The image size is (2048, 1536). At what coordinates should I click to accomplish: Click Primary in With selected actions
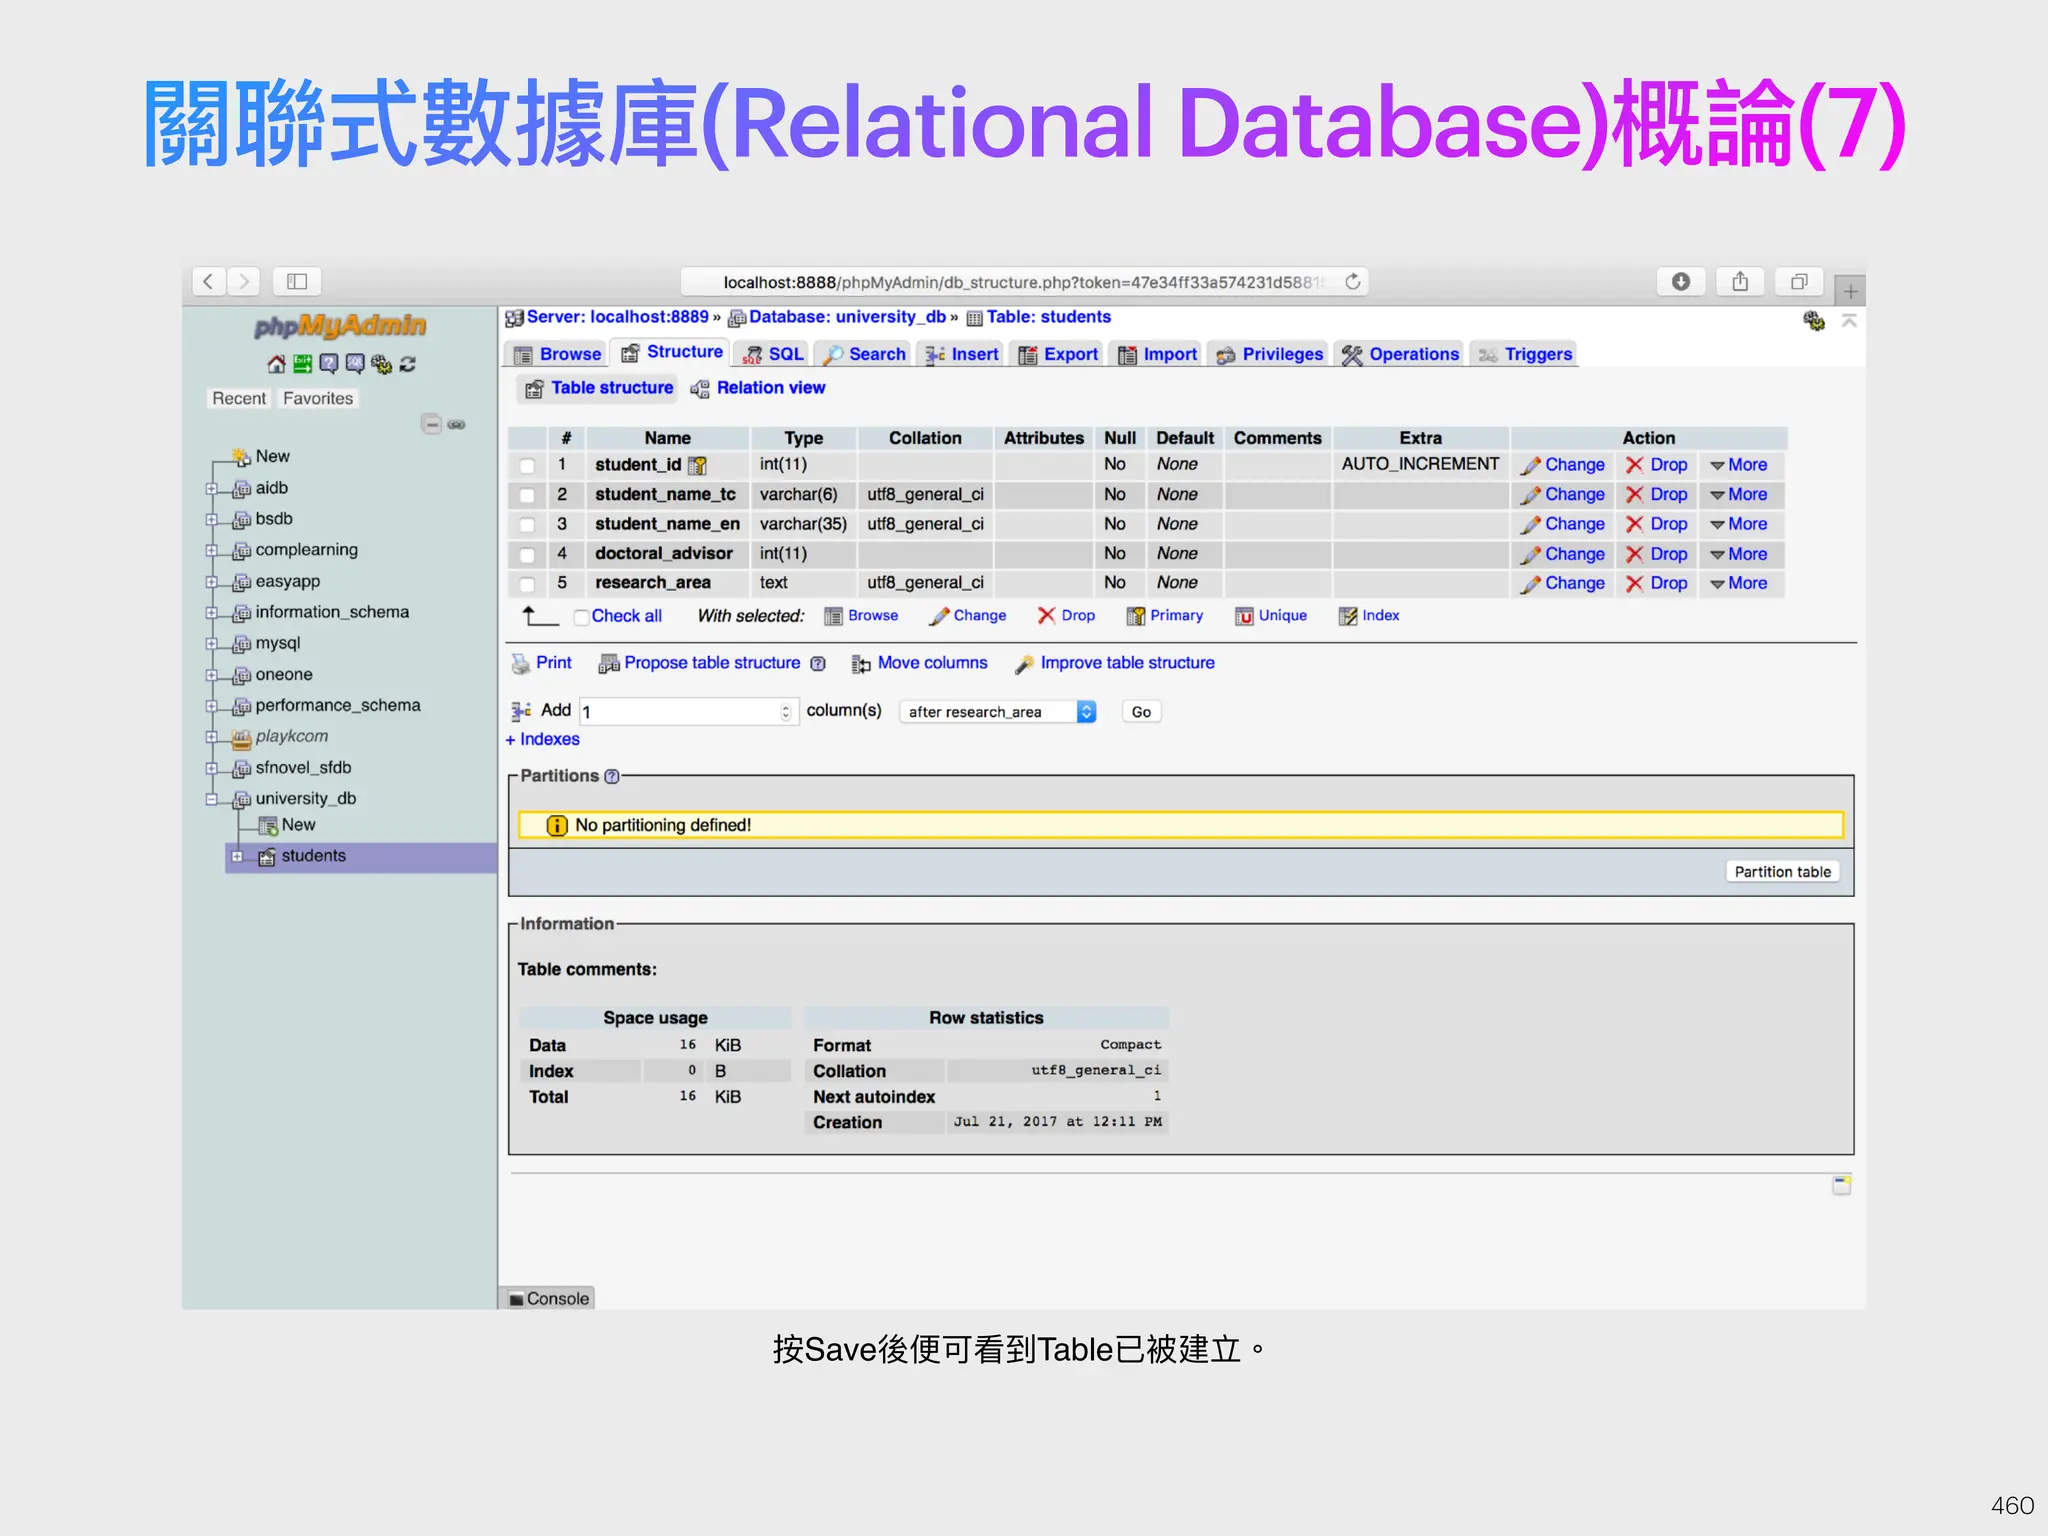(1165, 616)
